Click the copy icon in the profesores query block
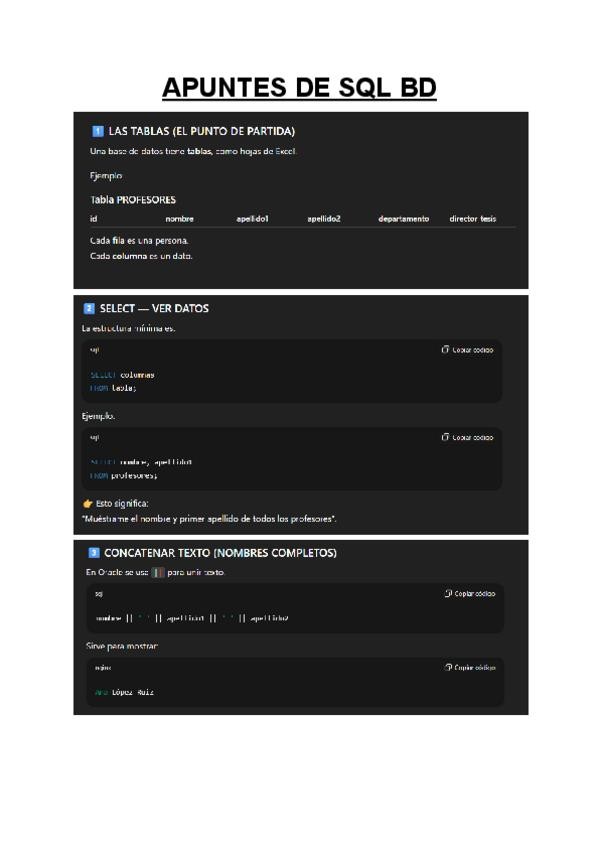 coord(445,437)
